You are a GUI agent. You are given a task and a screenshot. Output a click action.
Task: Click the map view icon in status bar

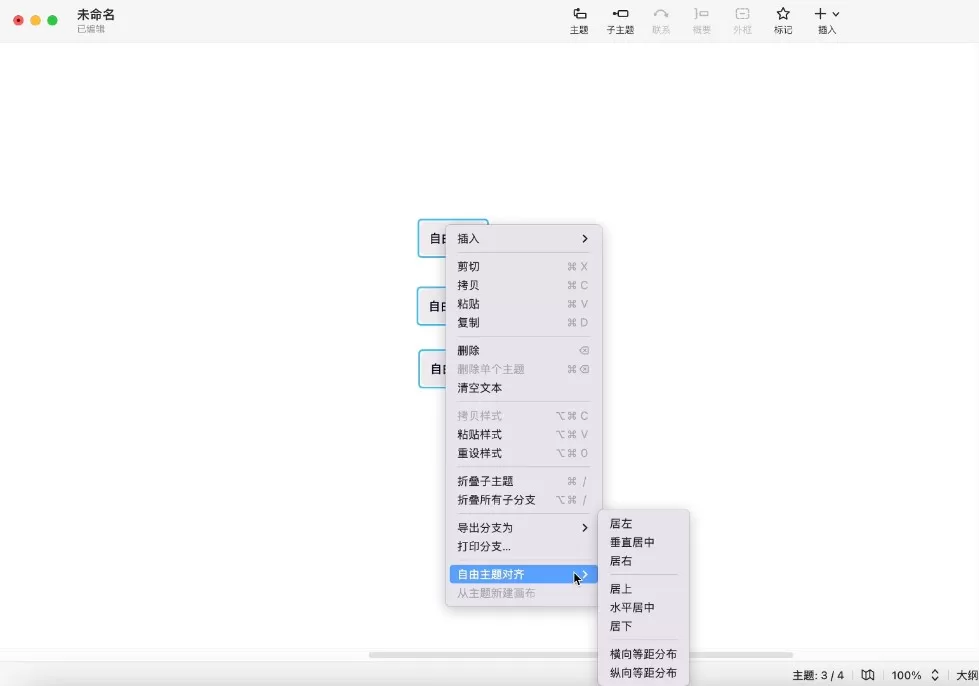868,675
